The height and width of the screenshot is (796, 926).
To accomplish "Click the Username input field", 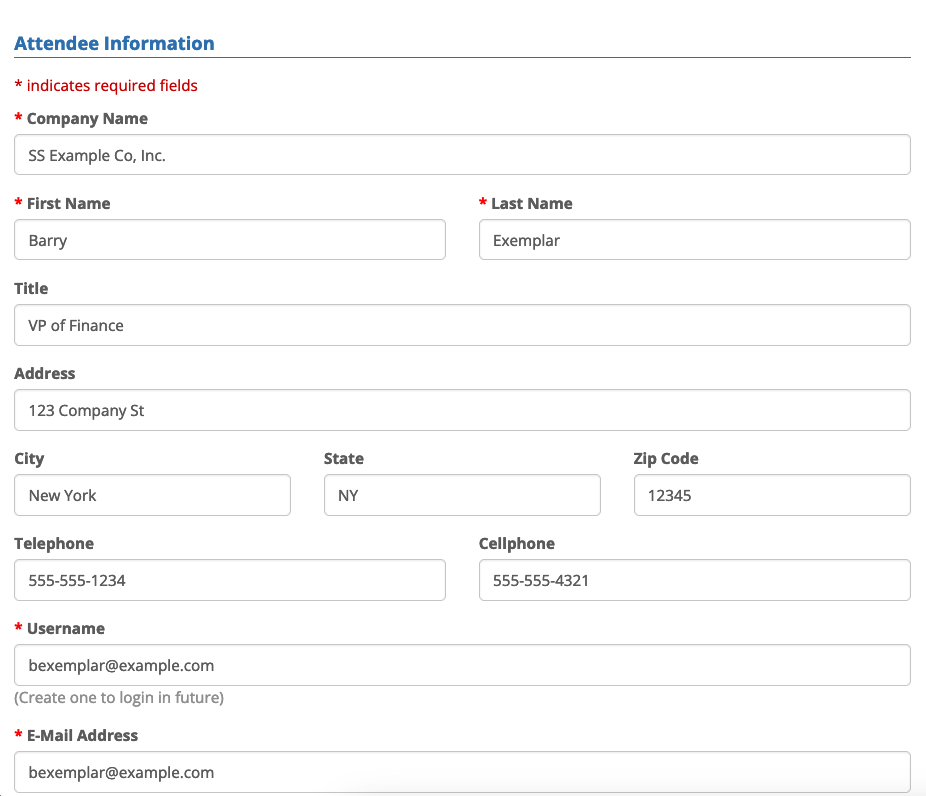I will [462, 665].
